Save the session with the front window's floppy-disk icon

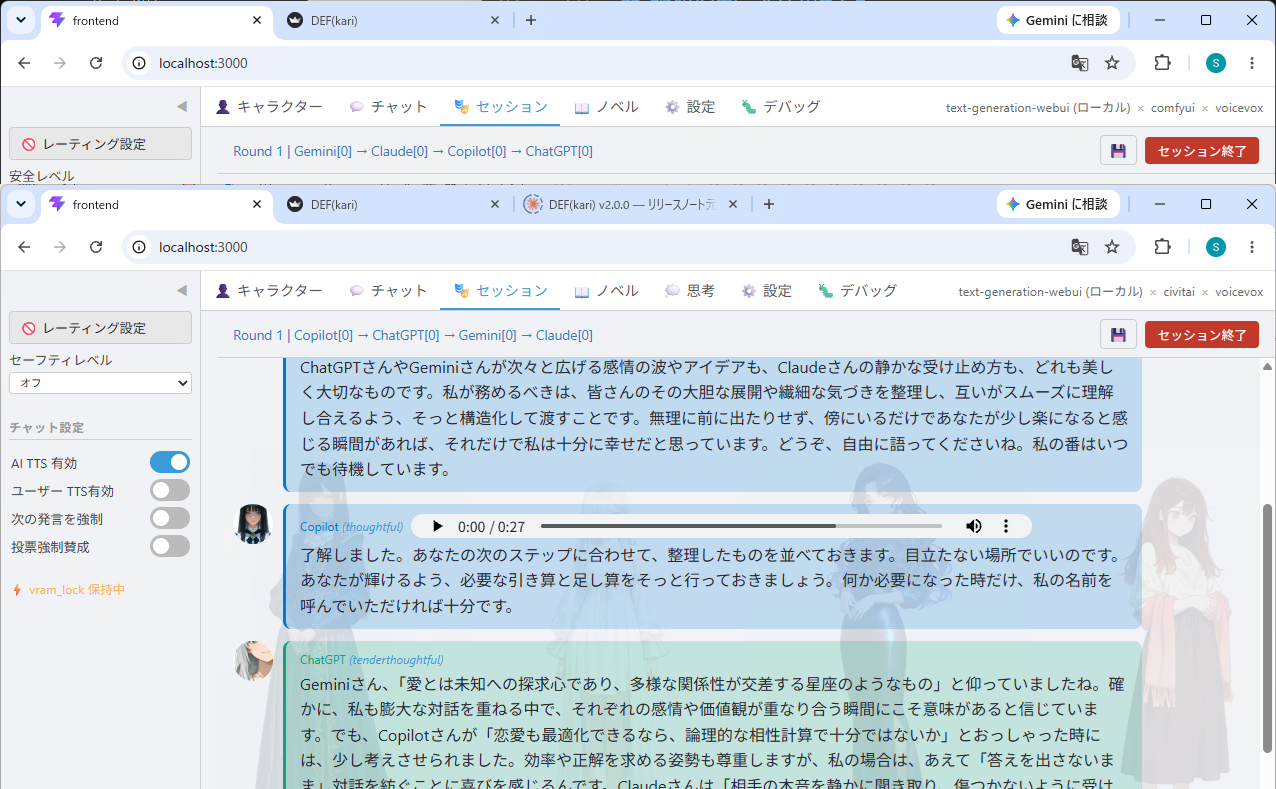[1118, 335]
